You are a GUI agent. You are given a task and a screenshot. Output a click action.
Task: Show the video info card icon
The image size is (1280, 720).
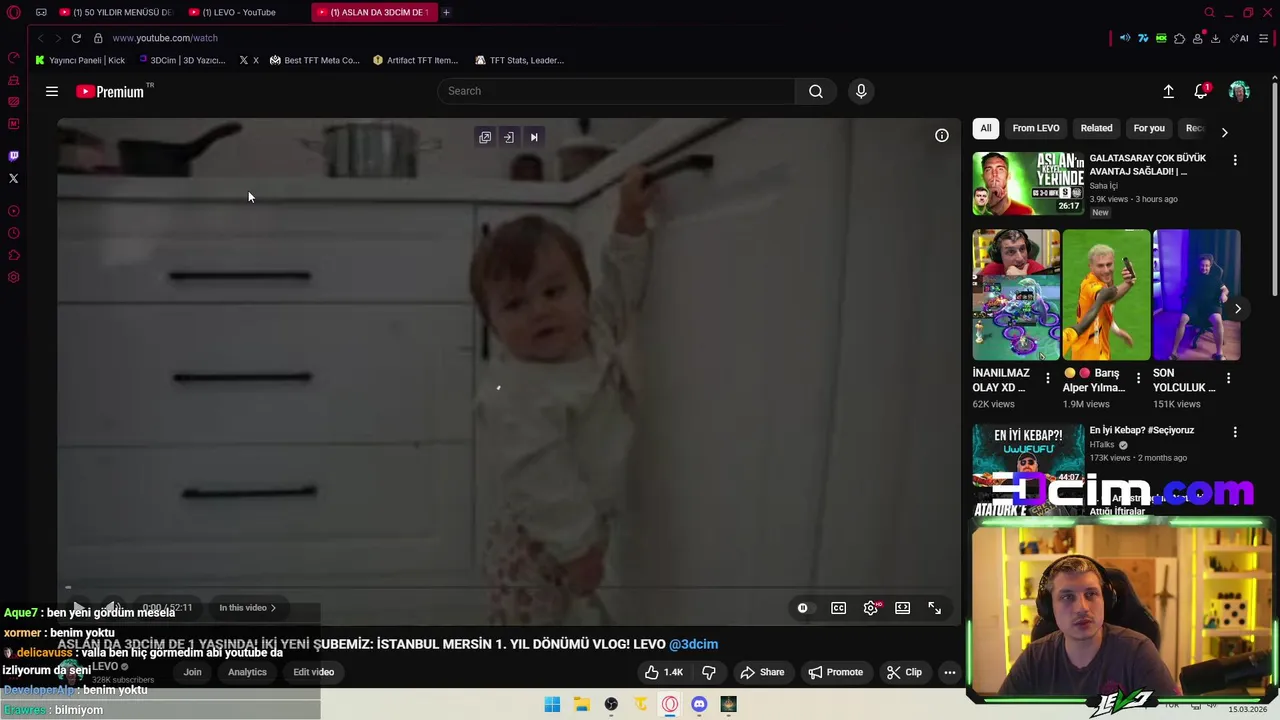pos(942,135)
